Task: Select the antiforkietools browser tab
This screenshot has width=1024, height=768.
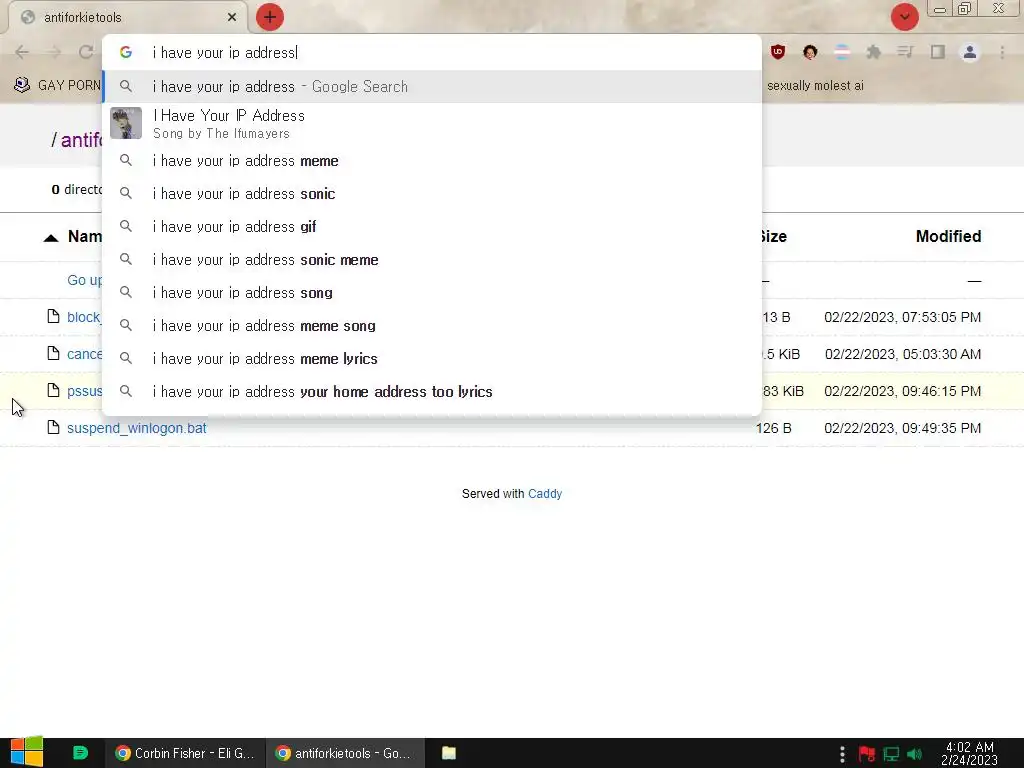Action: (x=128, y=17)
